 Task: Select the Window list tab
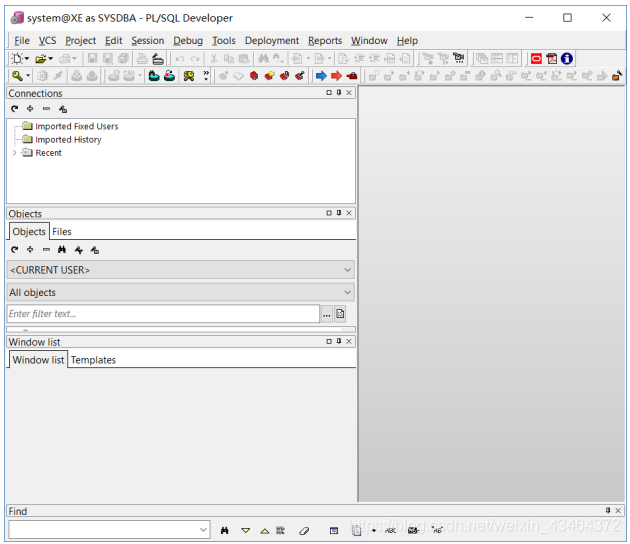pyautogui.click(x=38, y=360)
